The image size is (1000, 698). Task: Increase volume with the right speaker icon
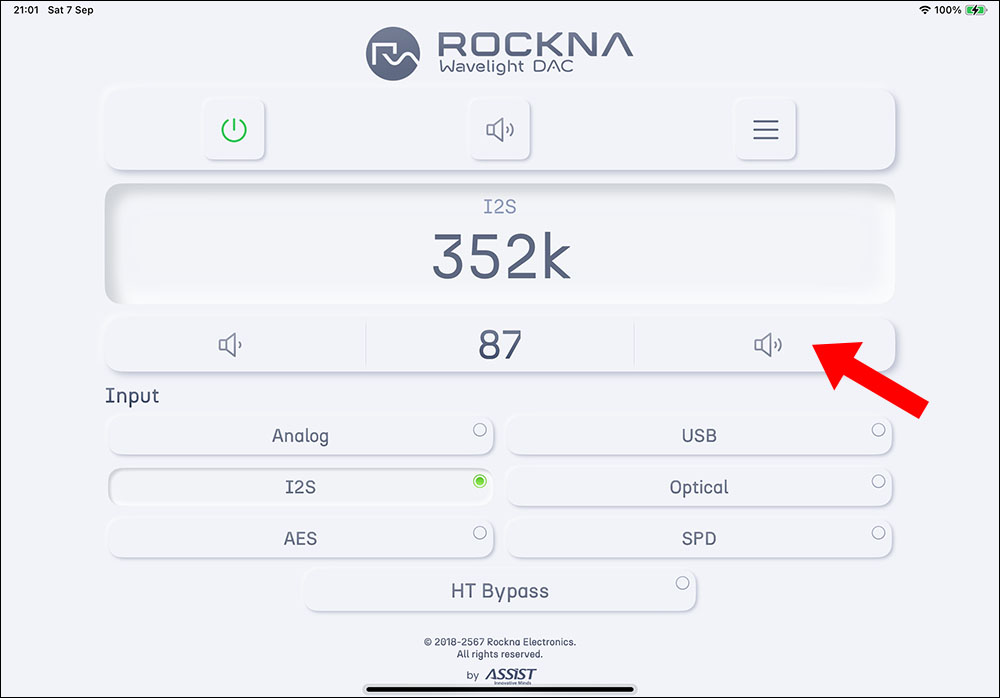pos(767,346)
